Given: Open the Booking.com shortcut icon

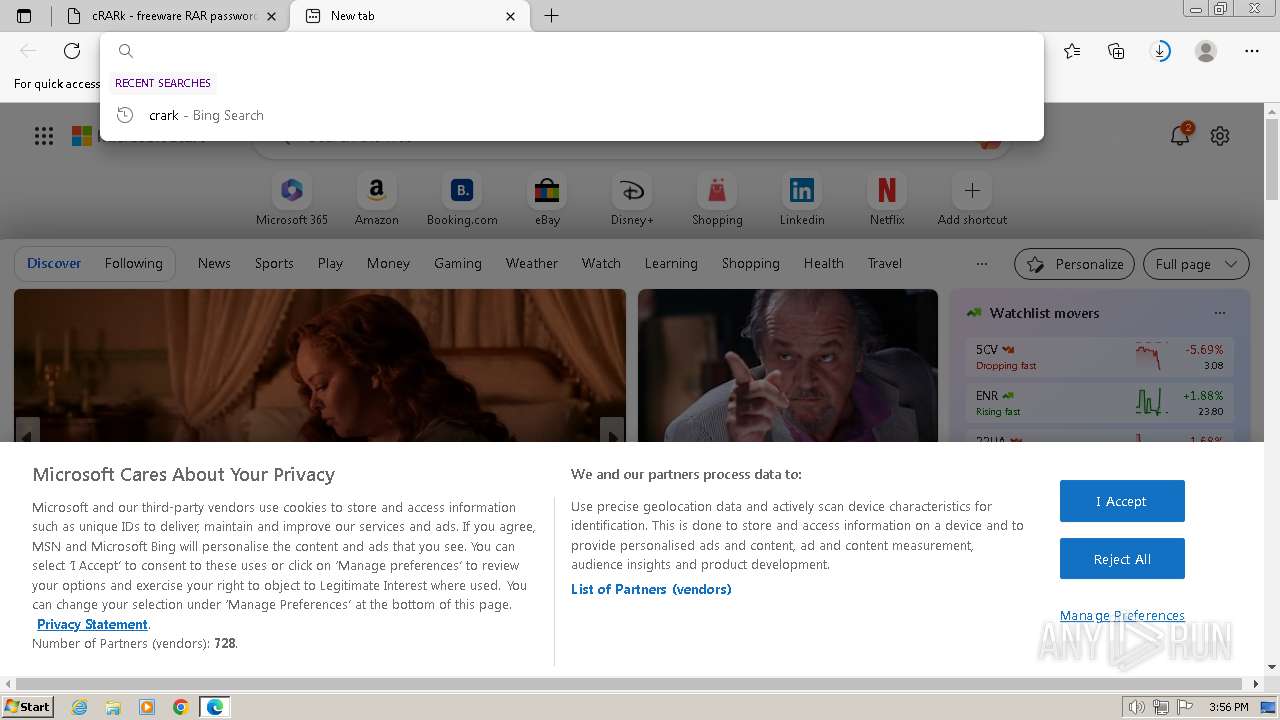Looking at the screenshot, I should (462, 190).
